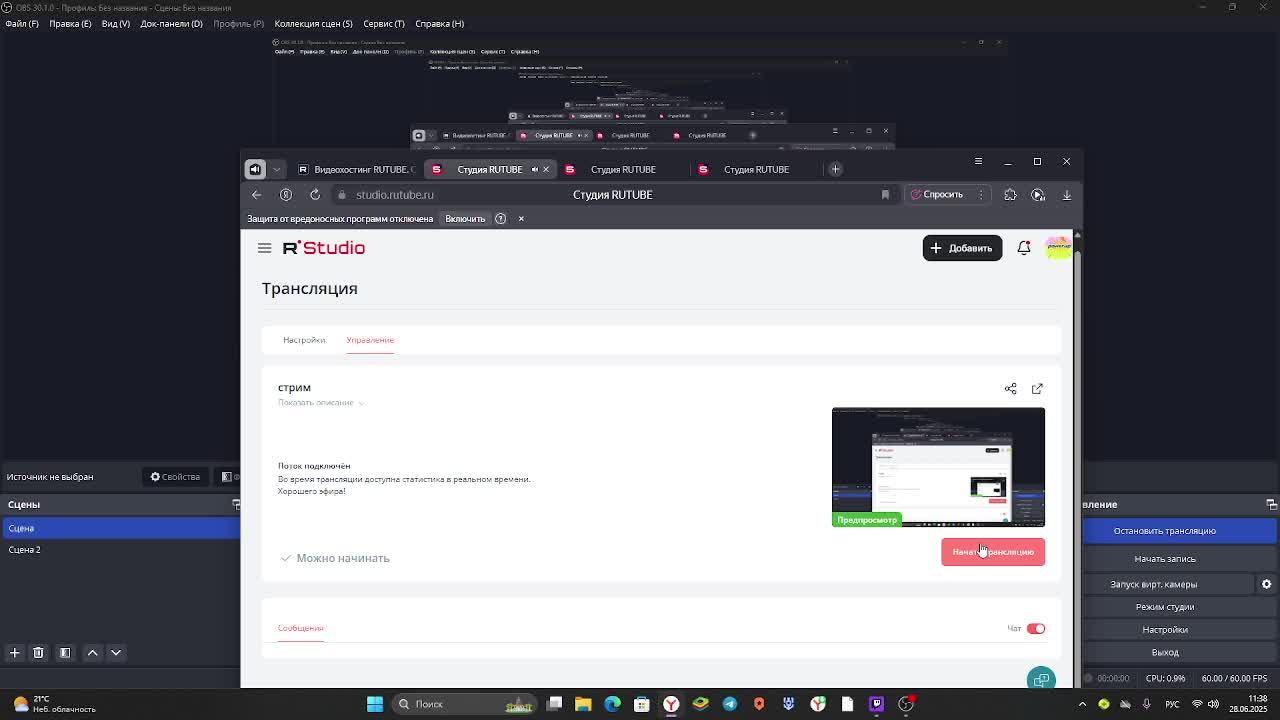Open source Свойства in OBS

coord(176,477)
